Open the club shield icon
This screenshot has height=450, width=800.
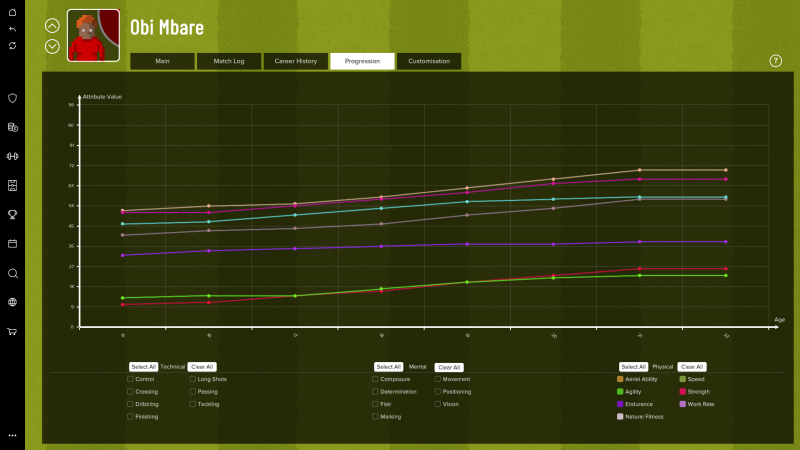(12, 98)
